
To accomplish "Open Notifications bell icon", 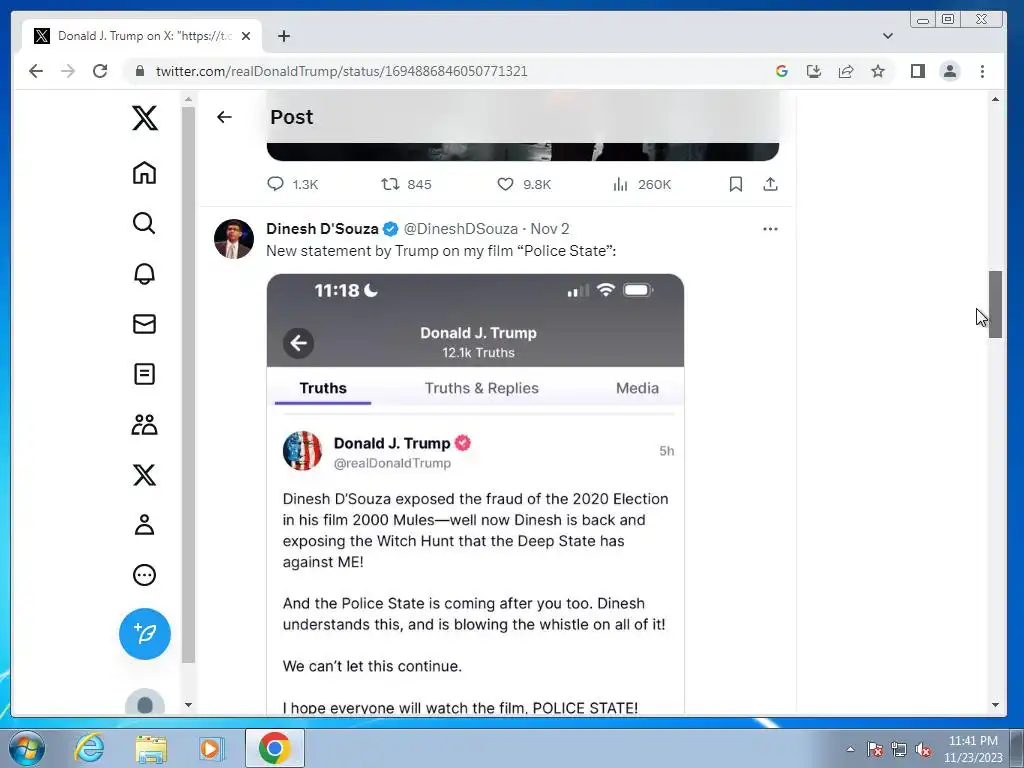I will click(144, 274).
